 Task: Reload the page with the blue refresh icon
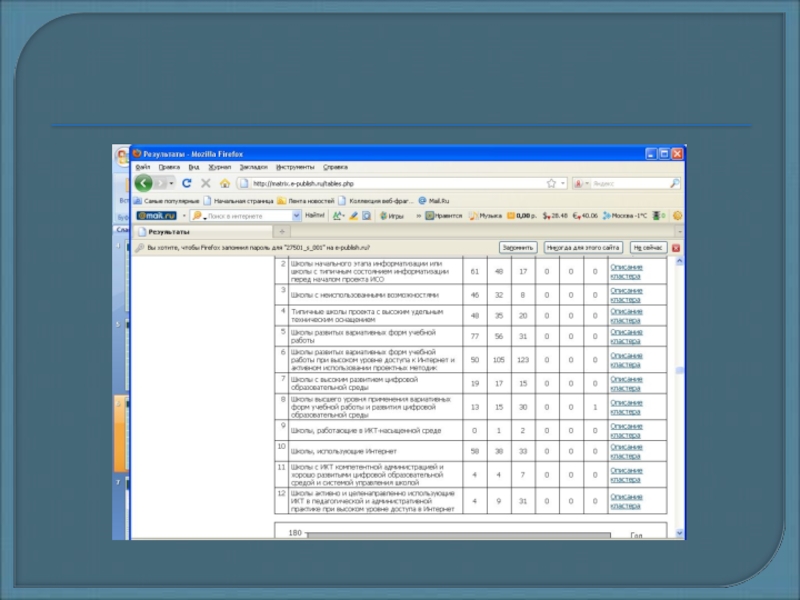187,183
